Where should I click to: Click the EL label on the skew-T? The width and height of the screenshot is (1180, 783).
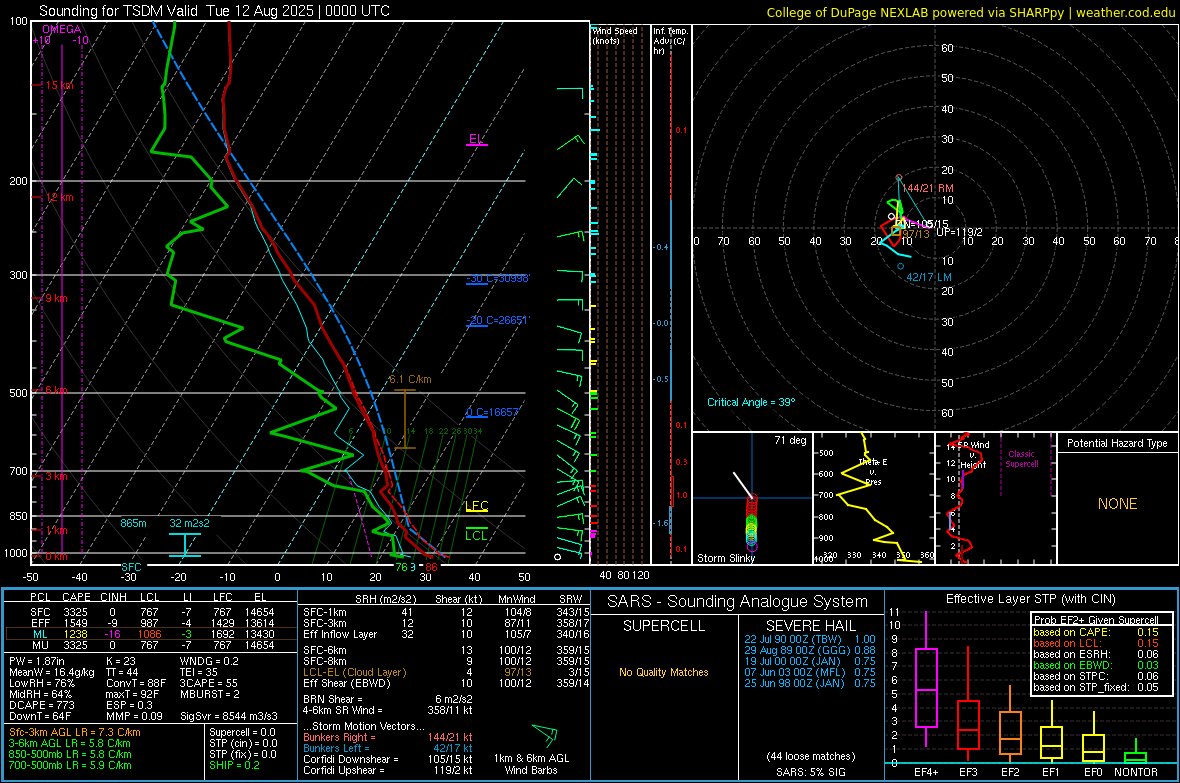(476, 139)
